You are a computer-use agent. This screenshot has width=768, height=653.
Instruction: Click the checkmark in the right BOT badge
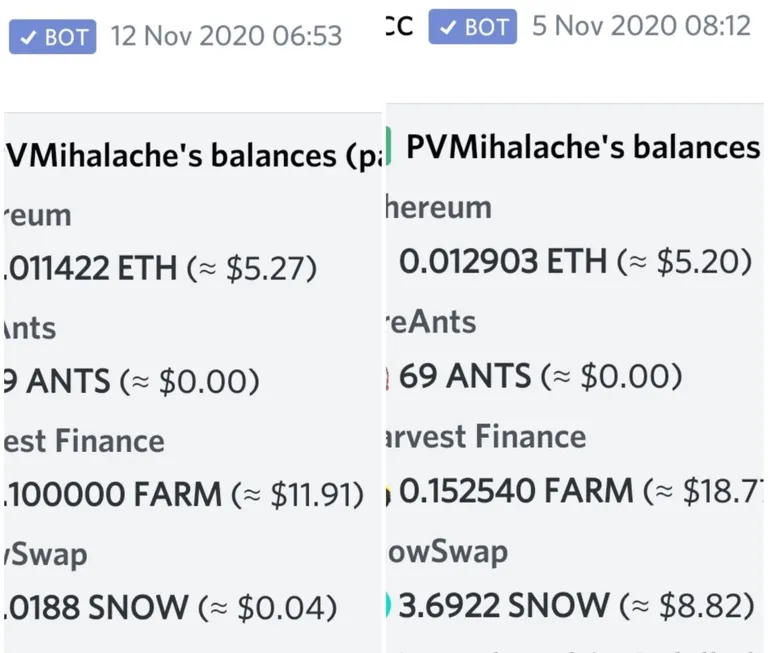[x=448, y=27]
